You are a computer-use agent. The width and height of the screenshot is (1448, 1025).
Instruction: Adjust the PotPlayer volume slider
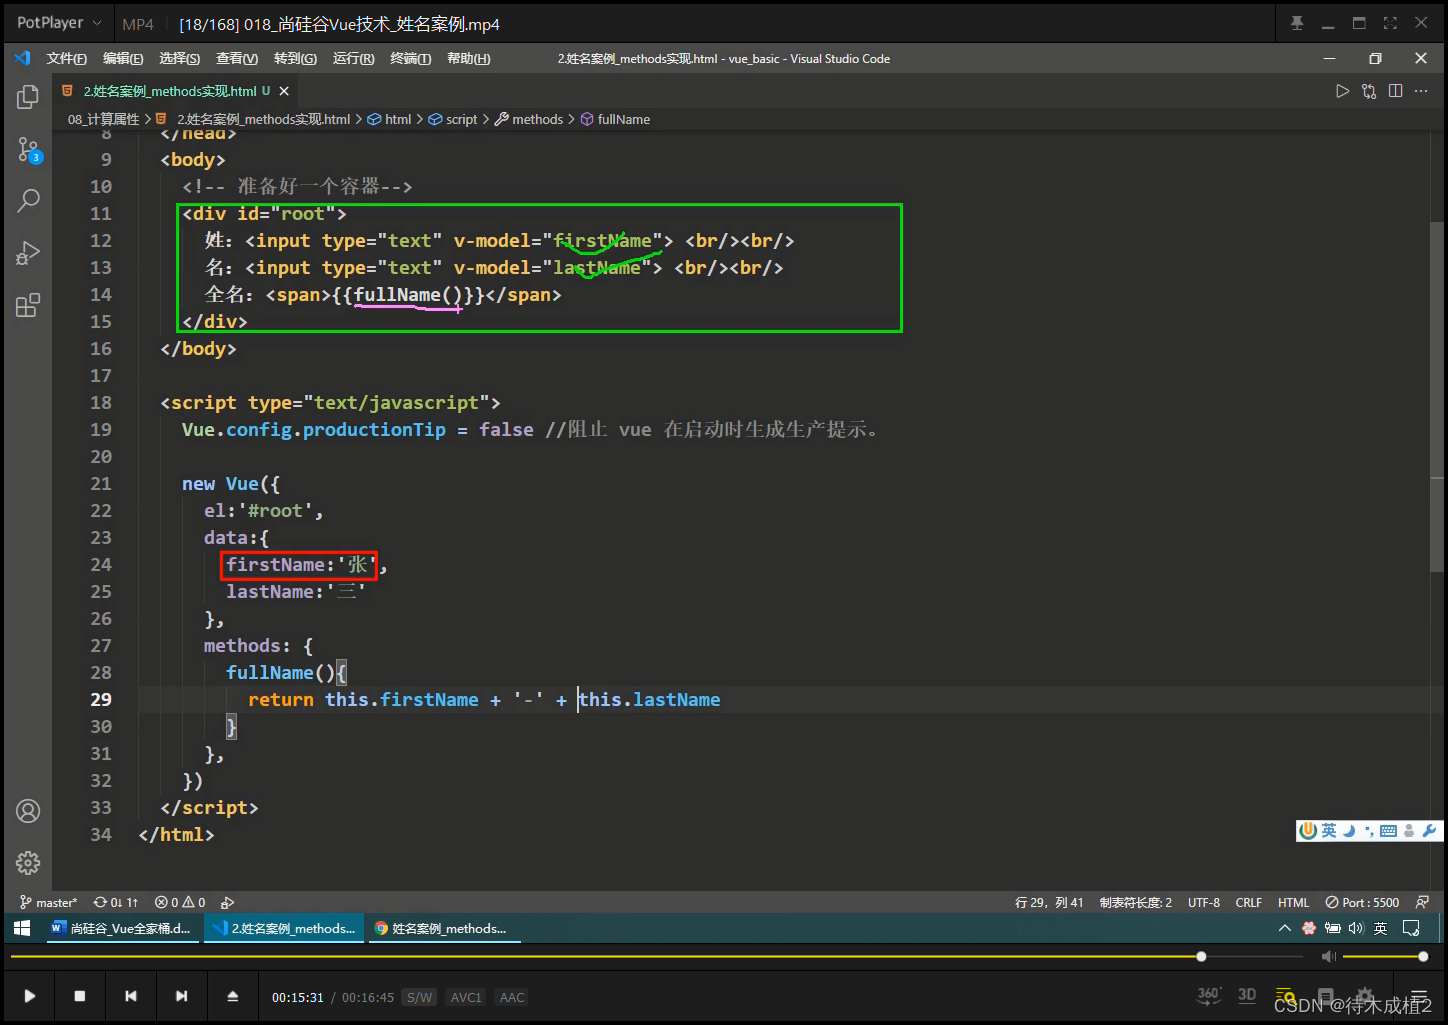[1383, 957]
